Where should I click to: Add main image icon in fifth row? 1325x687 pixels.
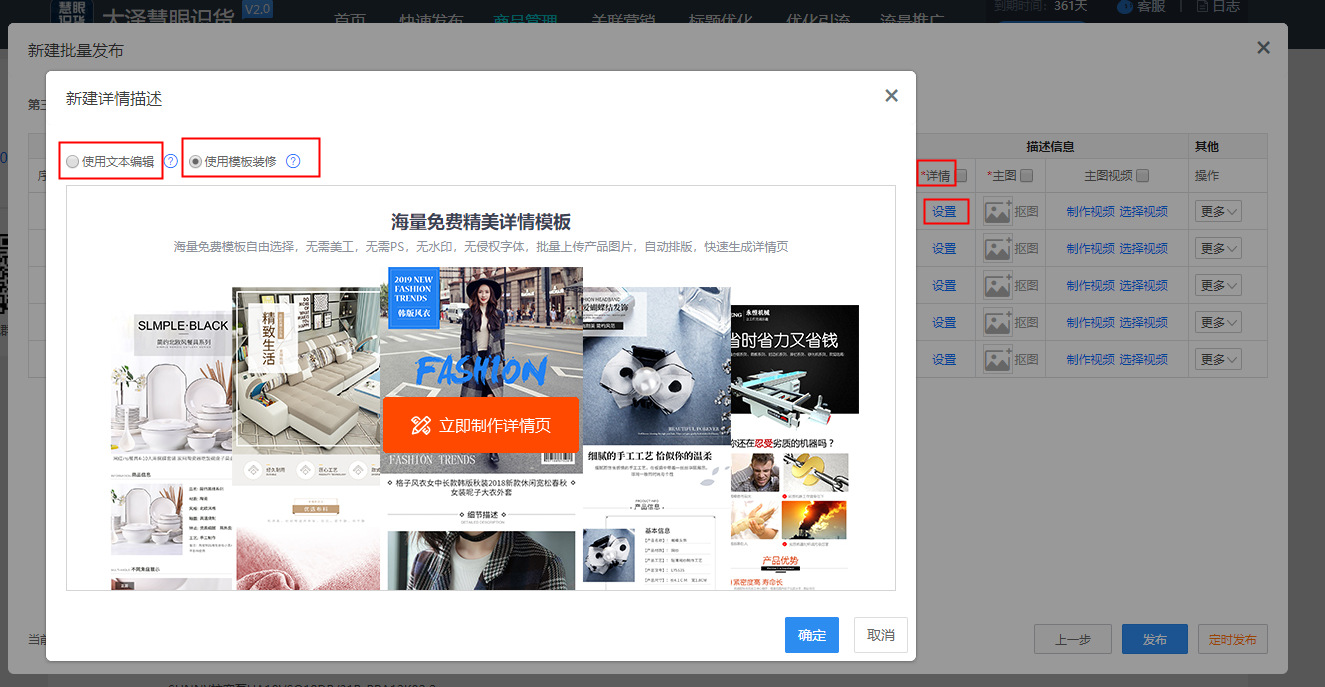pyautogui.click(x=997, y=360)
